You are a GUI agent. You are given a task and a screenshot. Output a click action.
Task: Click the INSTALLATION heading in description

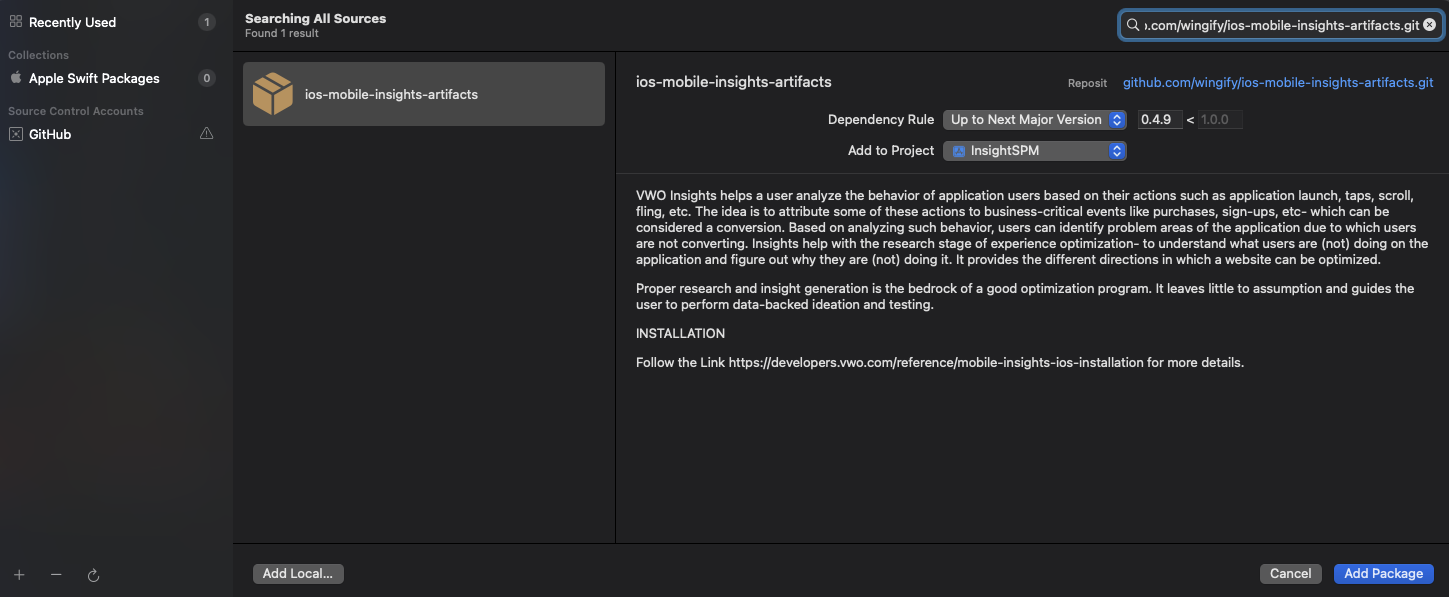[681, 333]
